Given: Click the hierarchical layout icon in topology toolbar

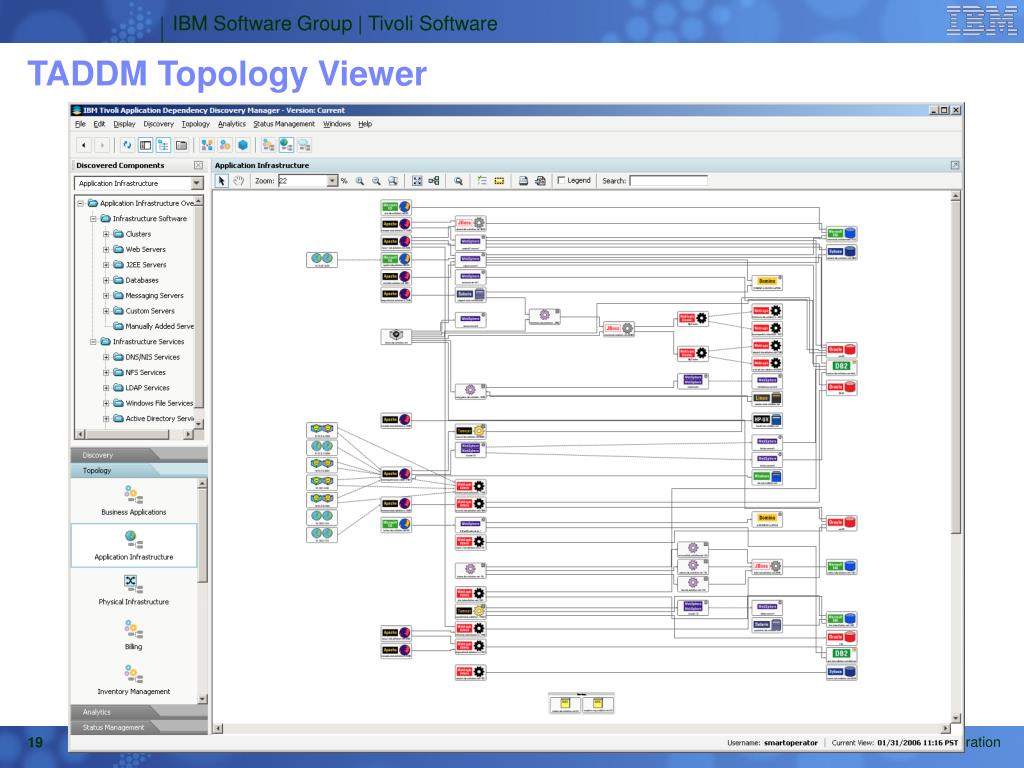Looking at the screenshot, I should (x=434, y=181).
